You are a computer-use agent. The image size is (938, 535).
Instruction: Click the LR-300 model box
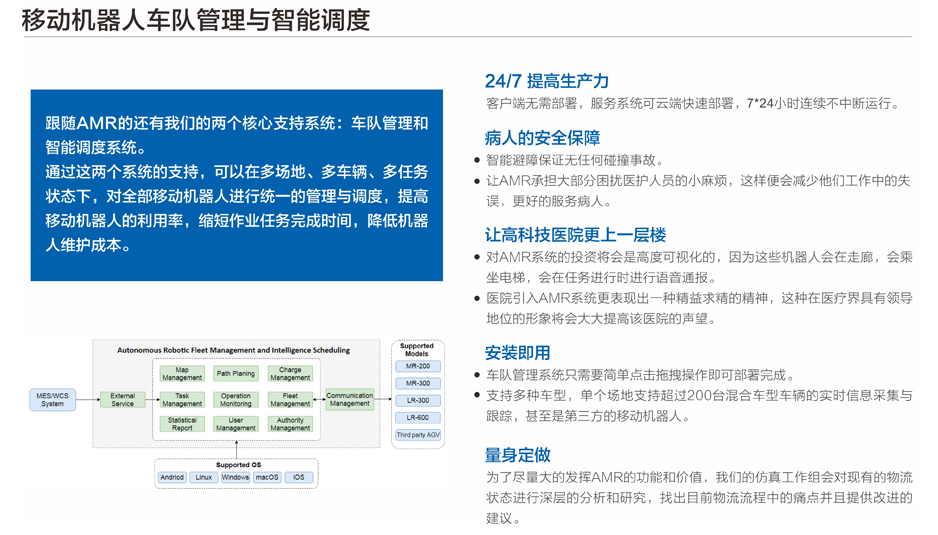coord(418,401)
